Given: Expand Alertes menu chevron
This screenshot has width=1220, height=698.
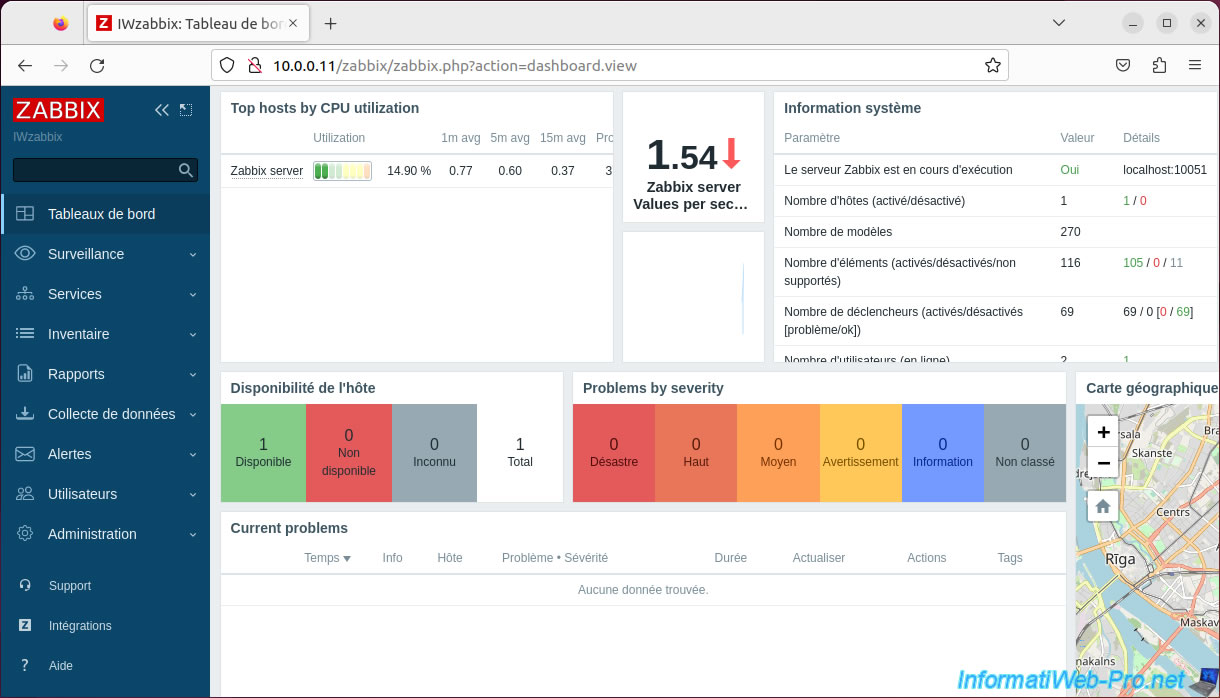Looking at the screenshot, I should [193, 455].
